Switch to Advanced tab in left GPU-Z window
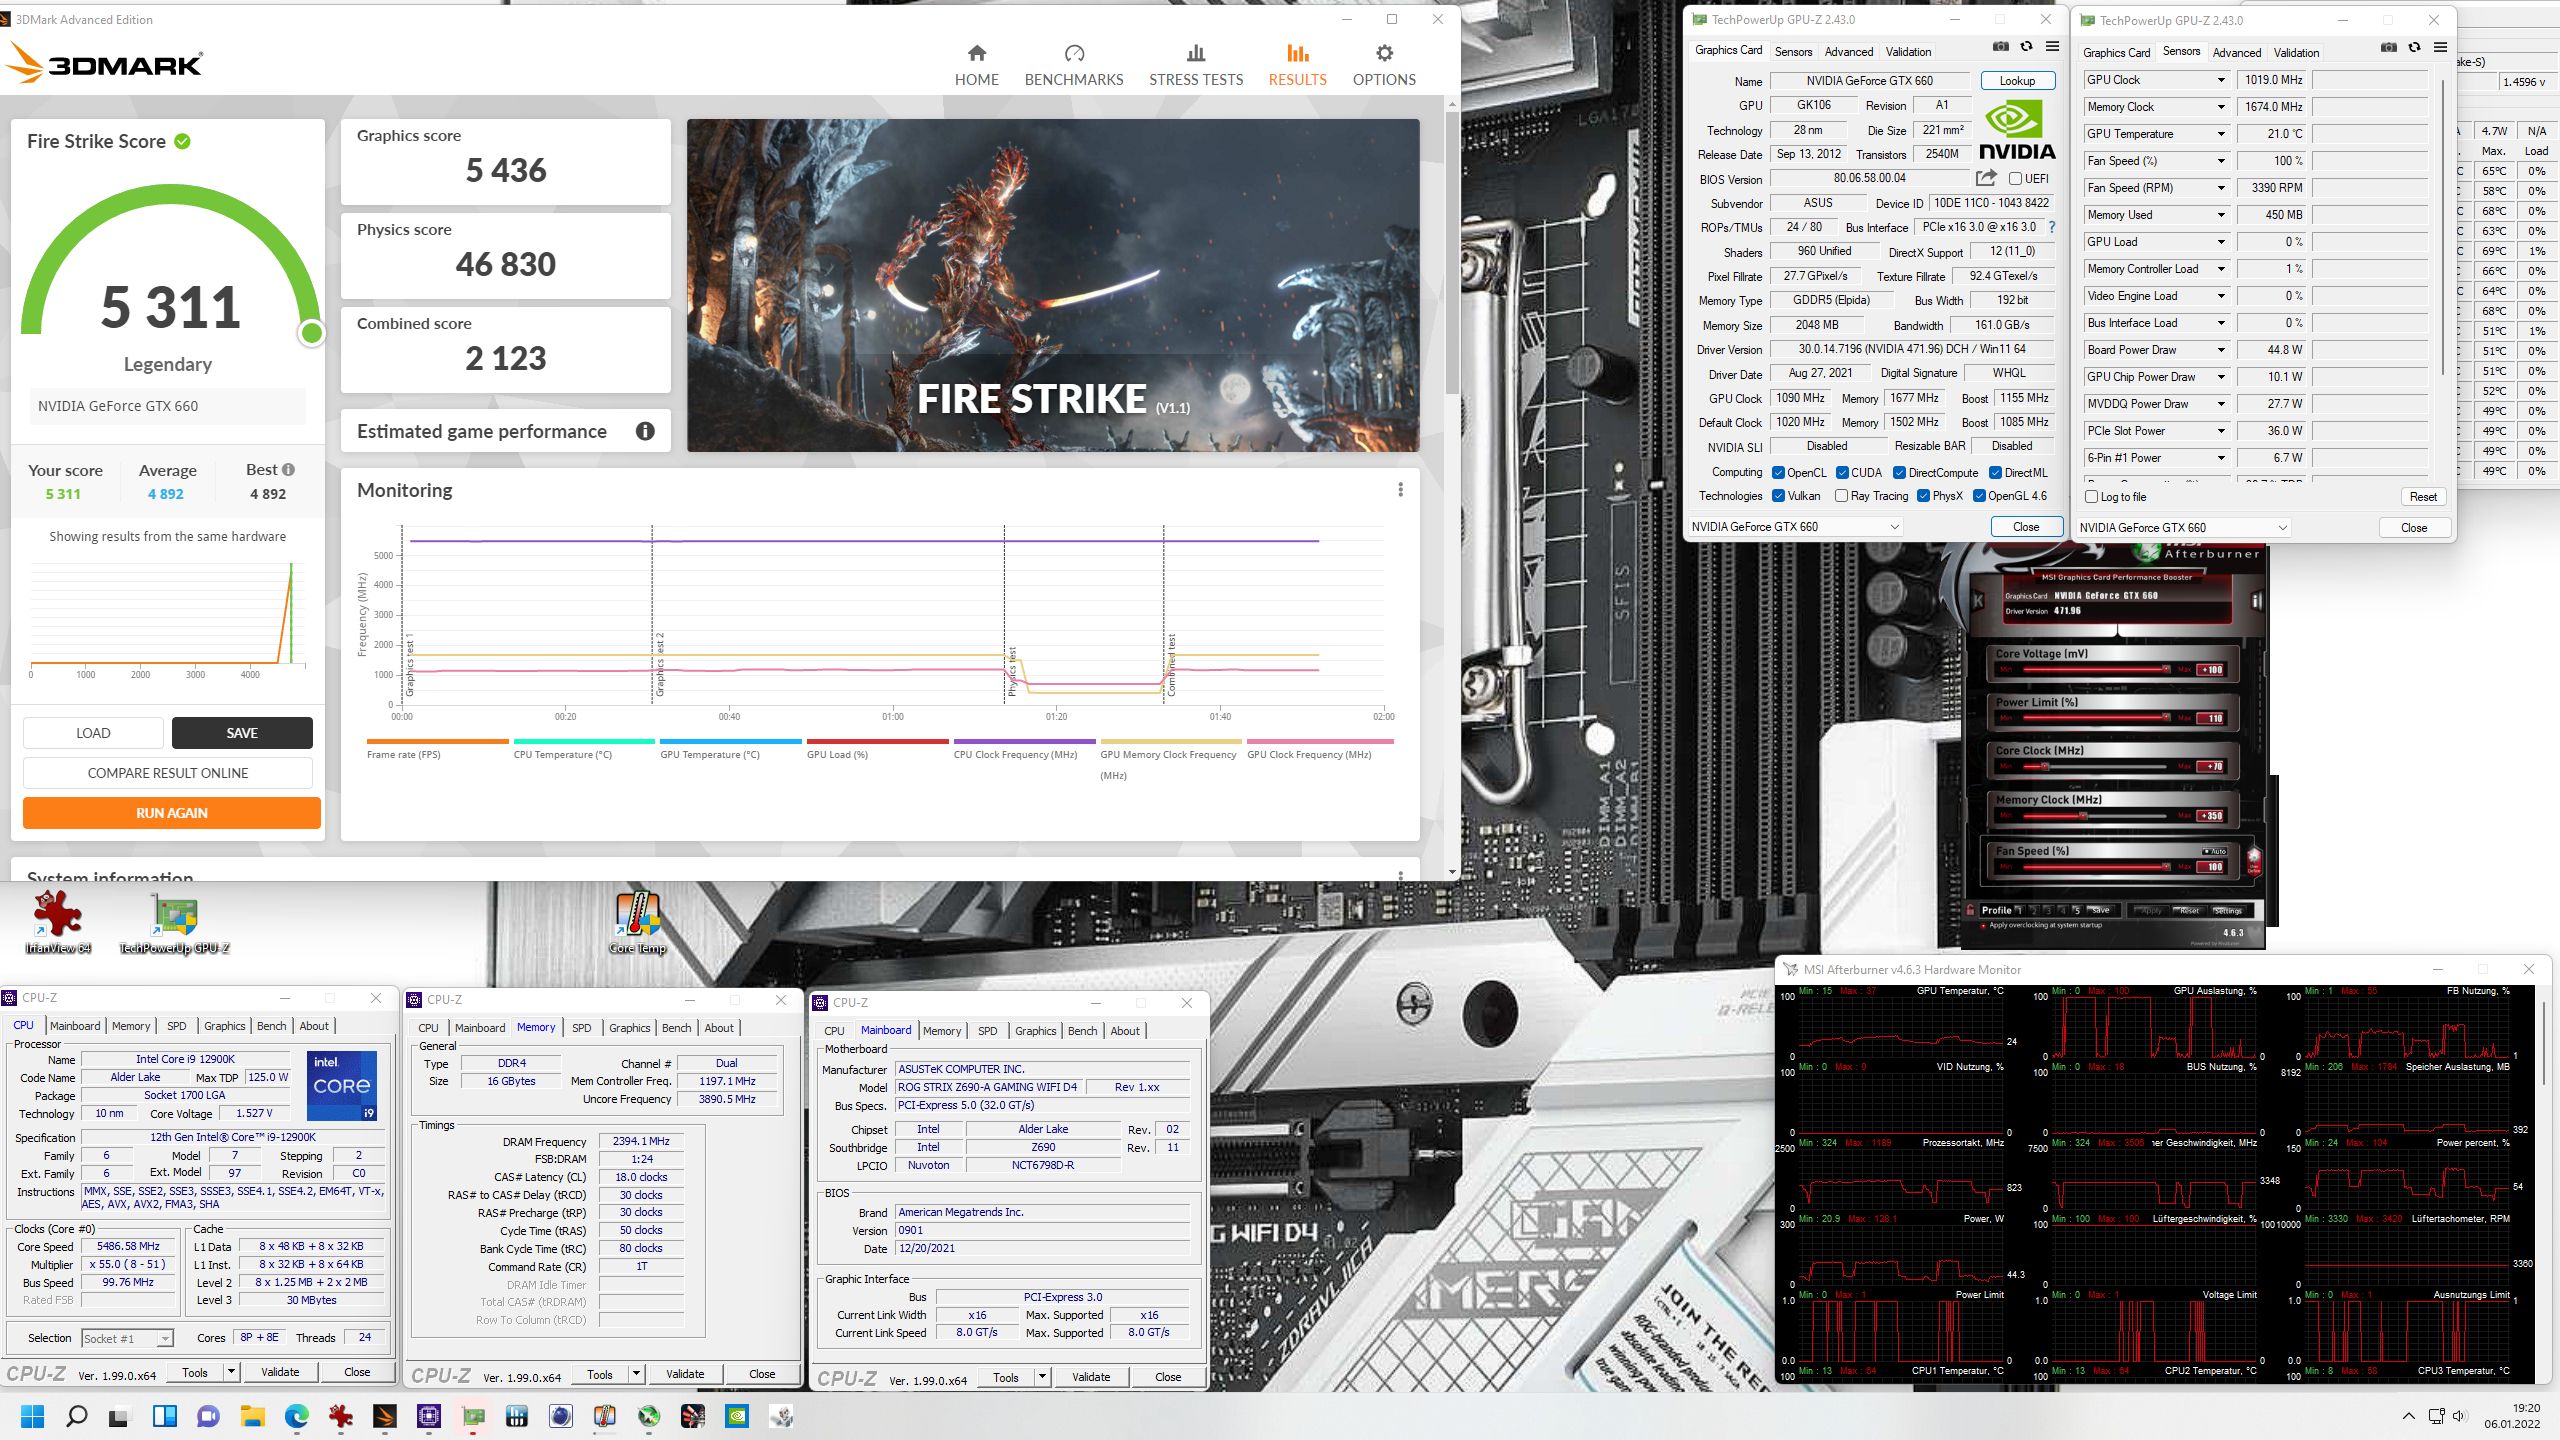This screenshot has height=1440, width=2560. pyautogui.click(x=1848, y=52)
